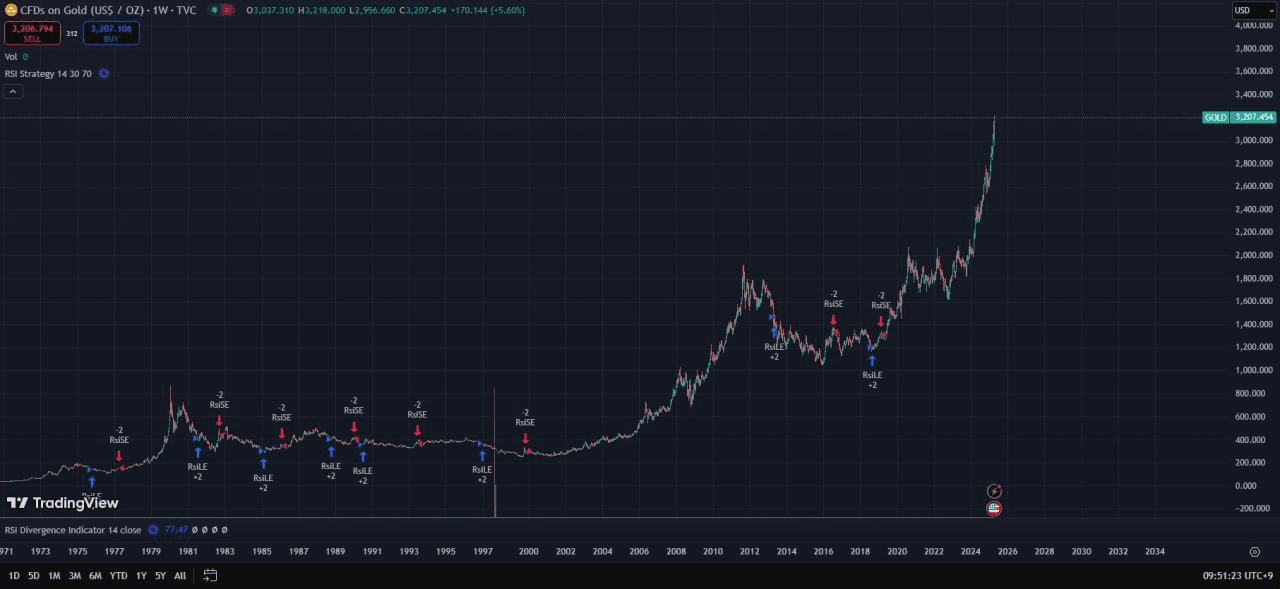Image resolution: width=1280 pixels, height=589 pixels.
Task: Click the US flag event marker
Action: pos(994,508)
